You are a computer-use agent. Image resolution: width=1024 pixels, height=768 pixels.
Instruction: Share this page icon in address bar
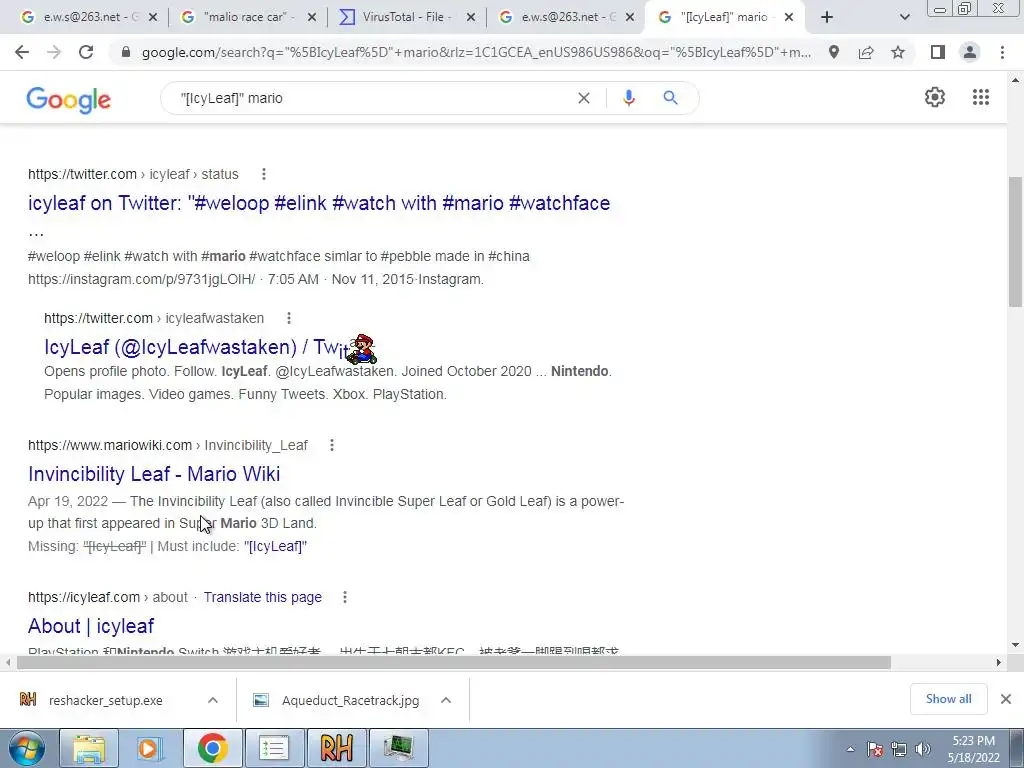pos(866,52)
